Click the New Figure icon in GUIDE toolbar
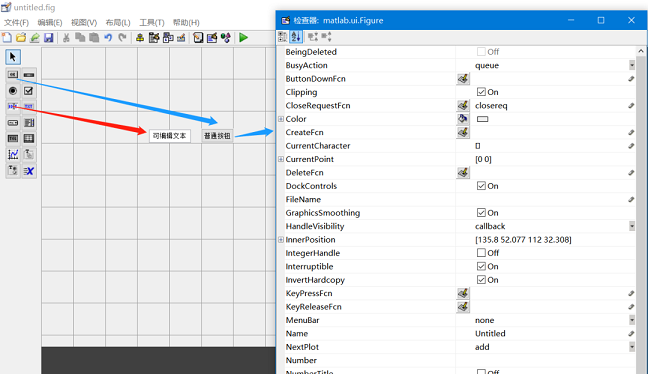The height and width of the screenshot is (374, 648). point(7,38)
